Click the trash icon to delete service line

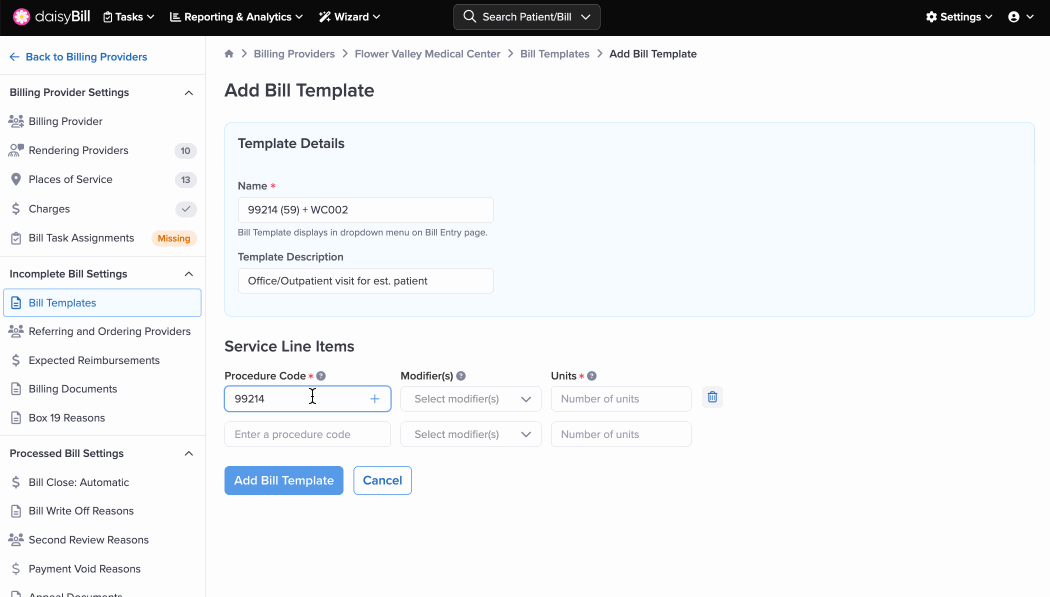(x=712, y=398)
